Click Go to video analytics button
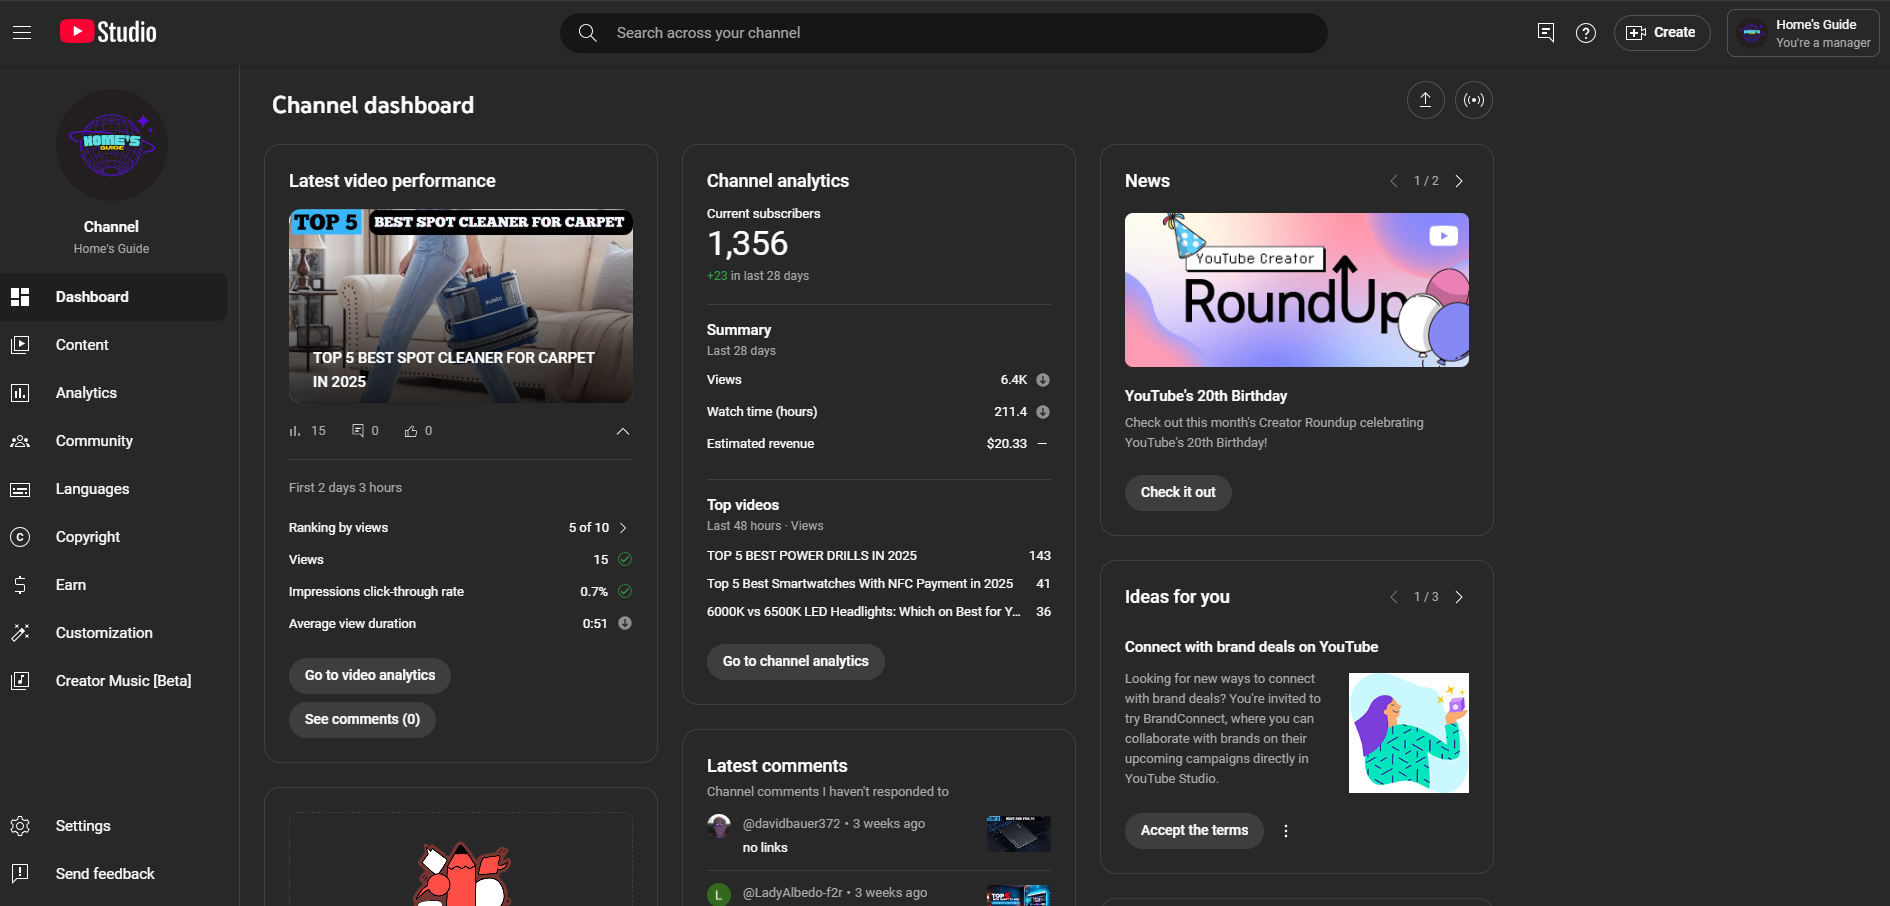This screenshot has height=906, width=1890. (x=370, y=676)
